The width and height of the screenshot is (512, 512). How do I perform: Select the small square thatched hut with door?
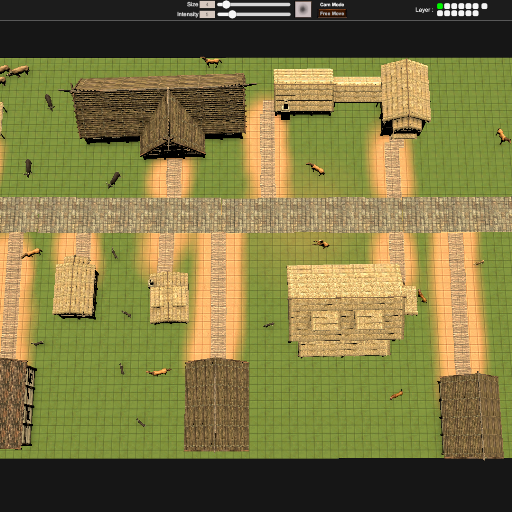[x=169, y=297]
